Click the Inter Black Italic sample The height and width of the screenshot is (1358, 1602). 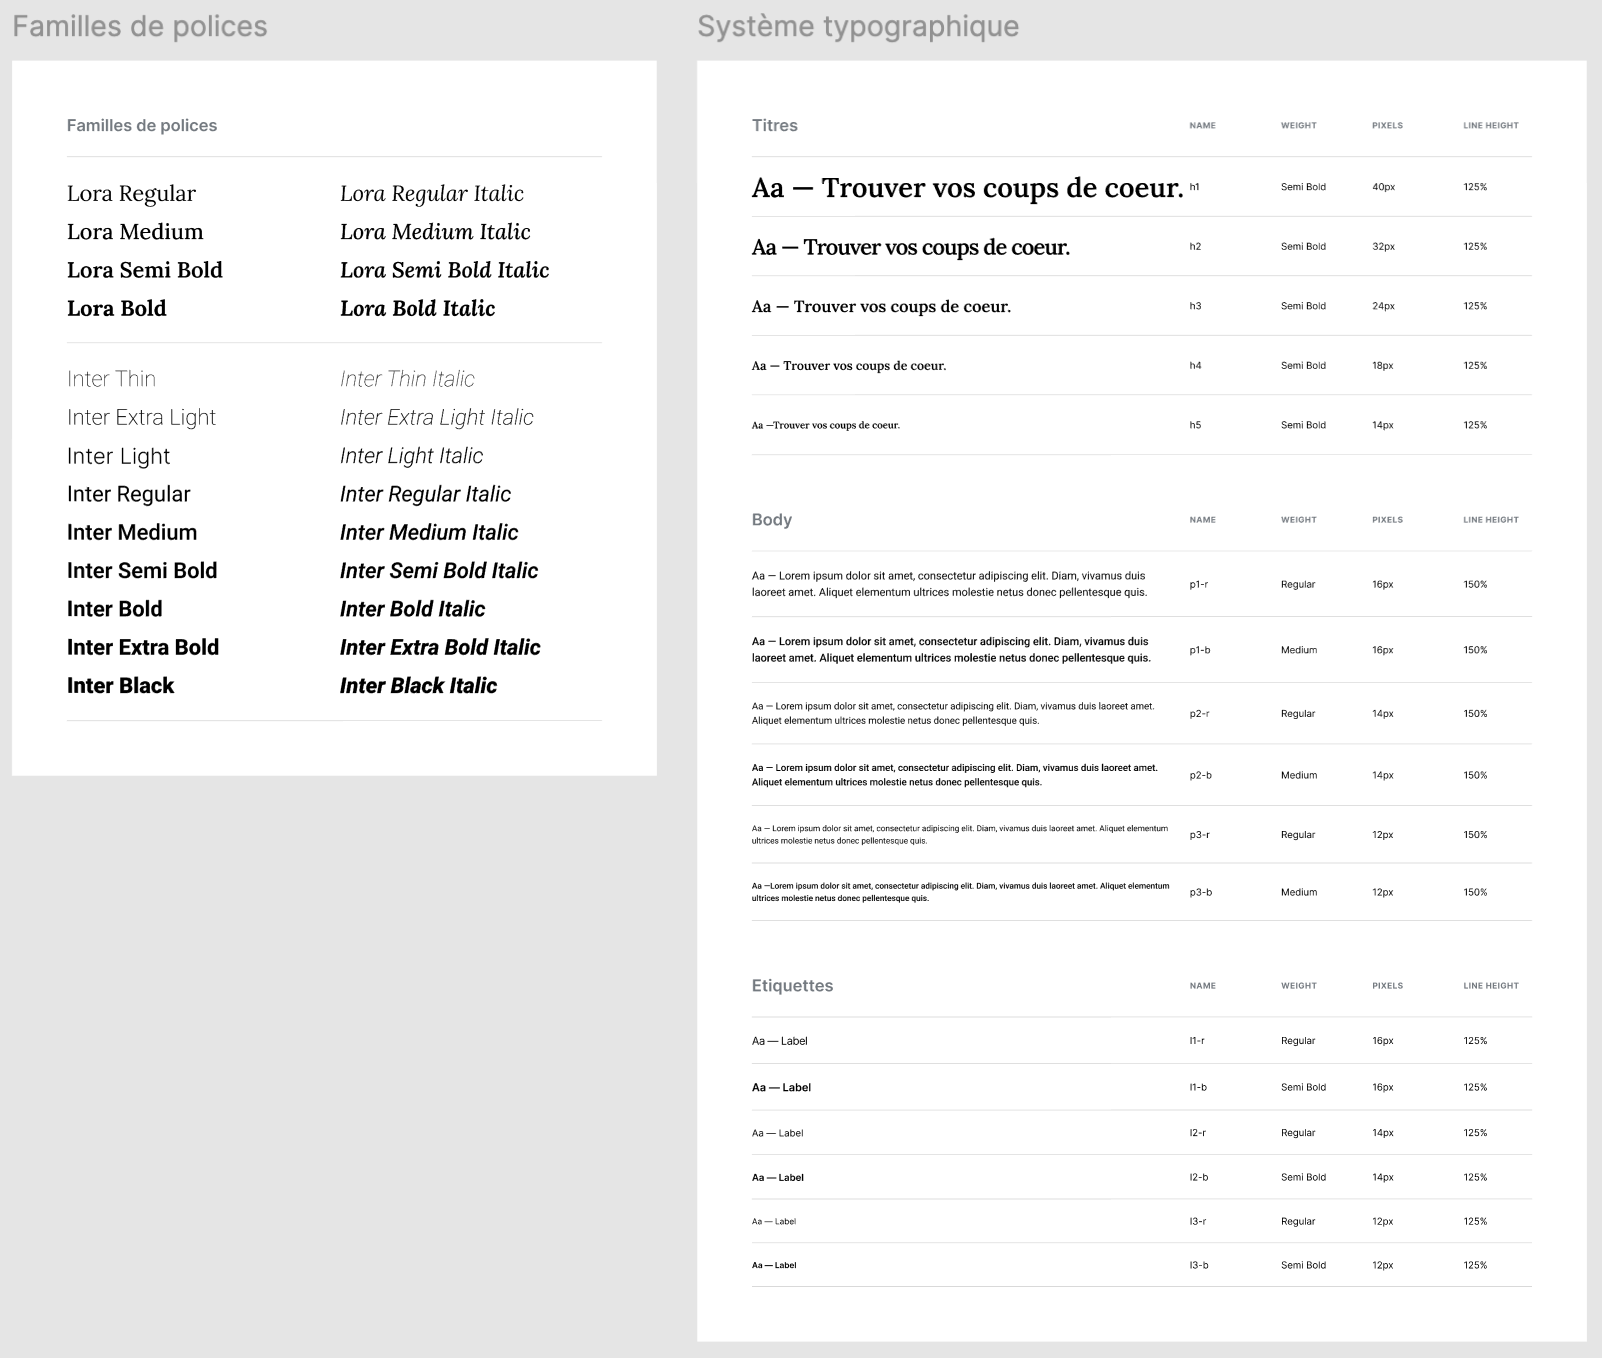418,685
